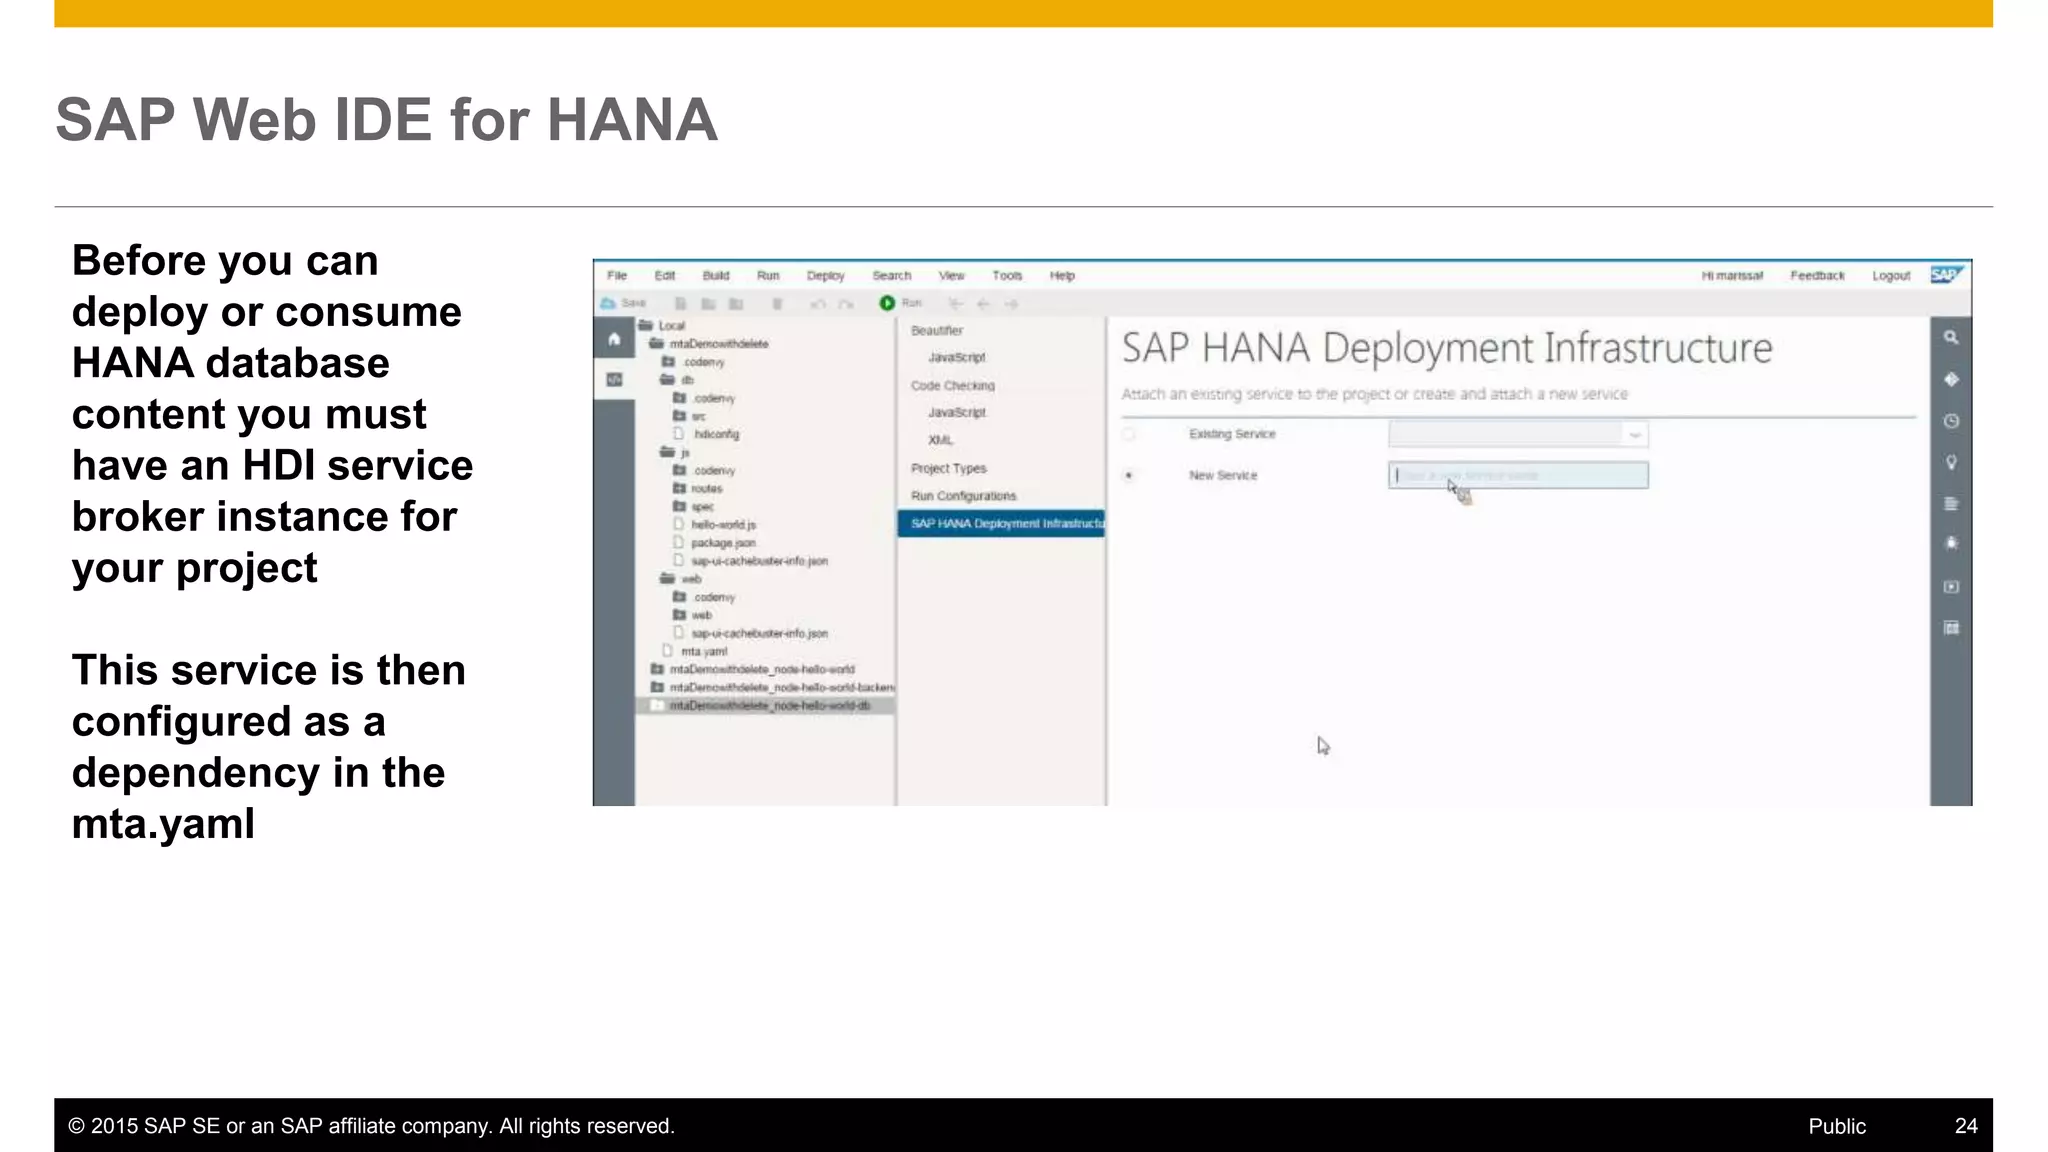Viewport: 2048px width, 1152px height.
Task: Open the Tools menu
Action: coord(1007,275)
